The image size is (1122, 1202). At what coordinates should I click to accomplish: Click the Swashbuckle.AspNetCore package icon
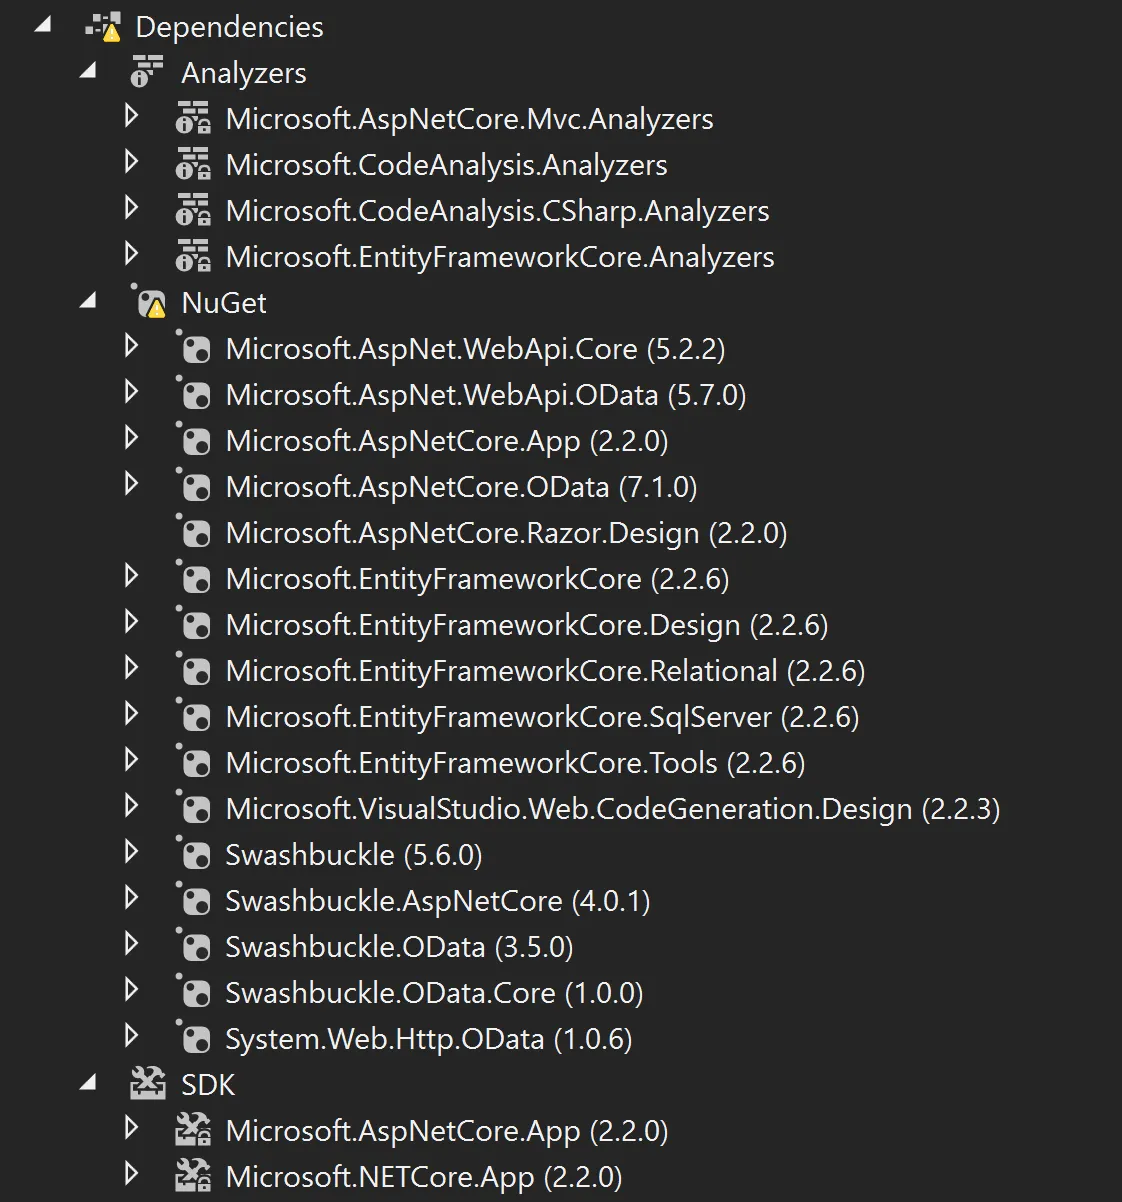click(x=194, y=900)
